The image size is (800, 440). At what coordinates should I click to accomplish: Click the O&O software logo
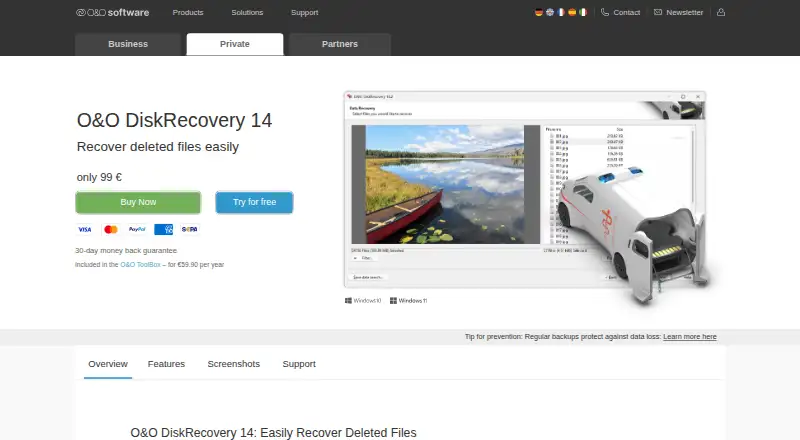click(112, 12)
